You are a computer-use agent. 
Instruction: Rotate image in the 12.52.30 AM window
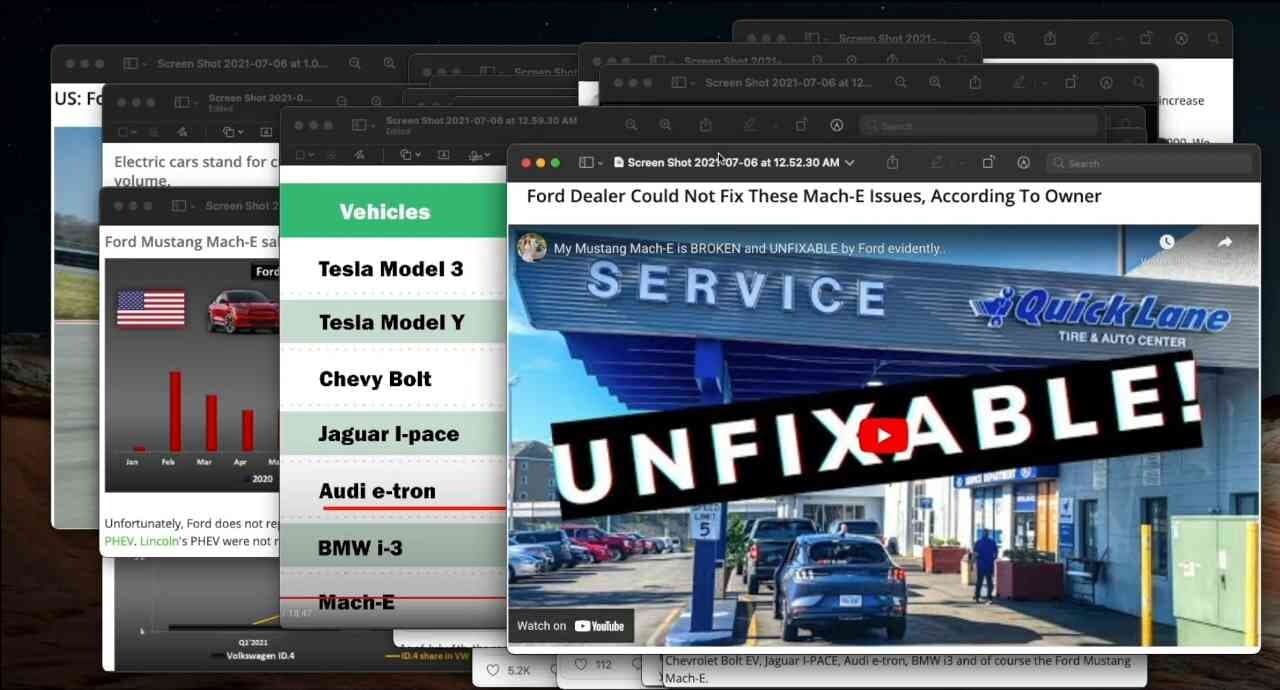point(988,163)
